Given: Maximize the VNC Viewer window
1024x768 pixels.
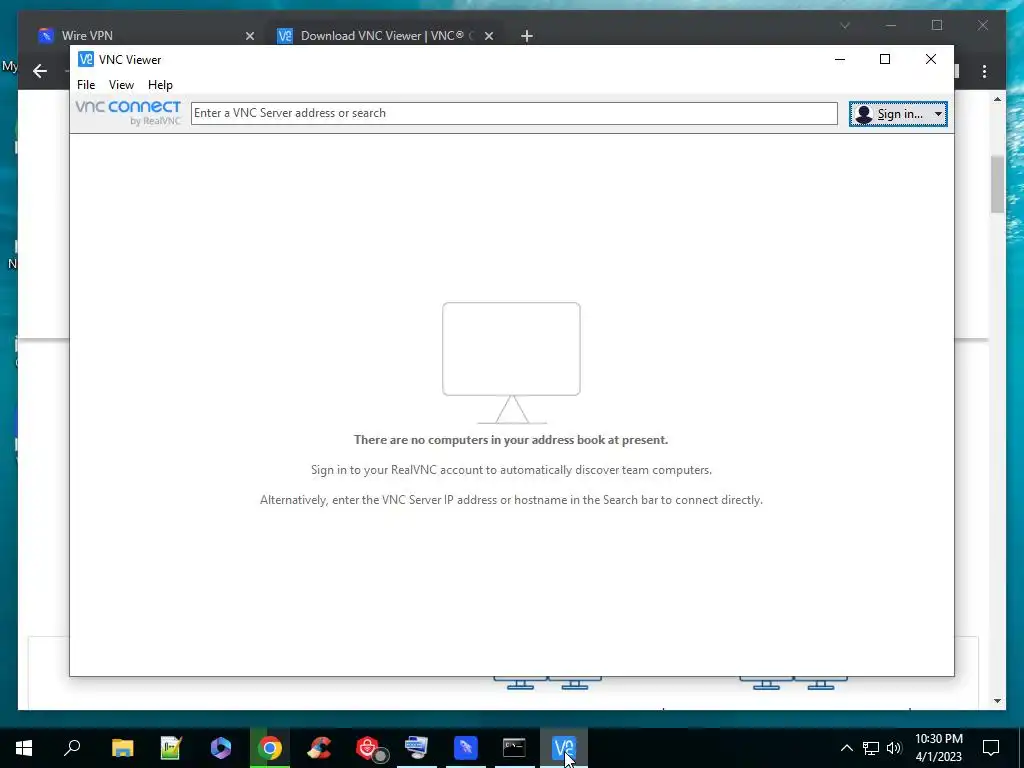Looking at the screenshot, I should click(885, 59).
